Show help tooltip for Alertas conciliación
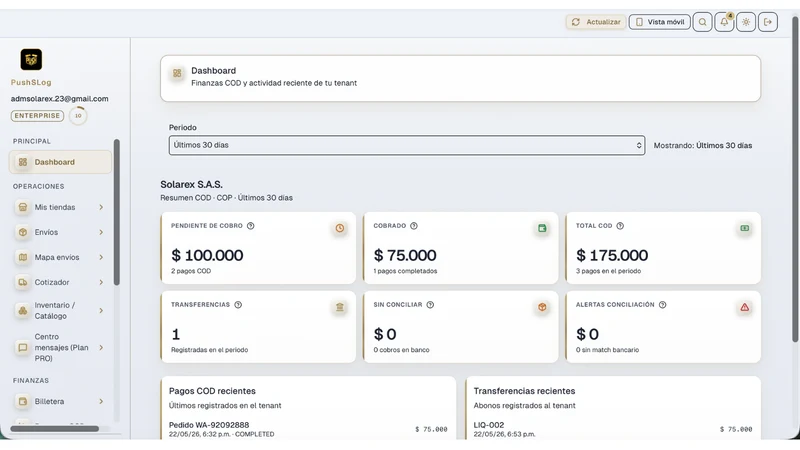Viewport: 800px width, 450px height. [662, 305]
